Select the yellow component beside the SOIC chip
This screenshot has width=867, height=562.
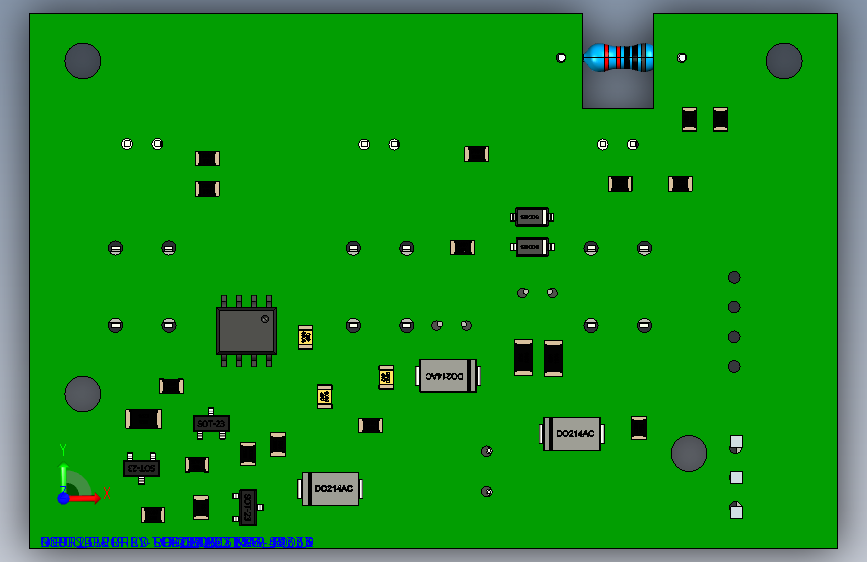point(305,337)
